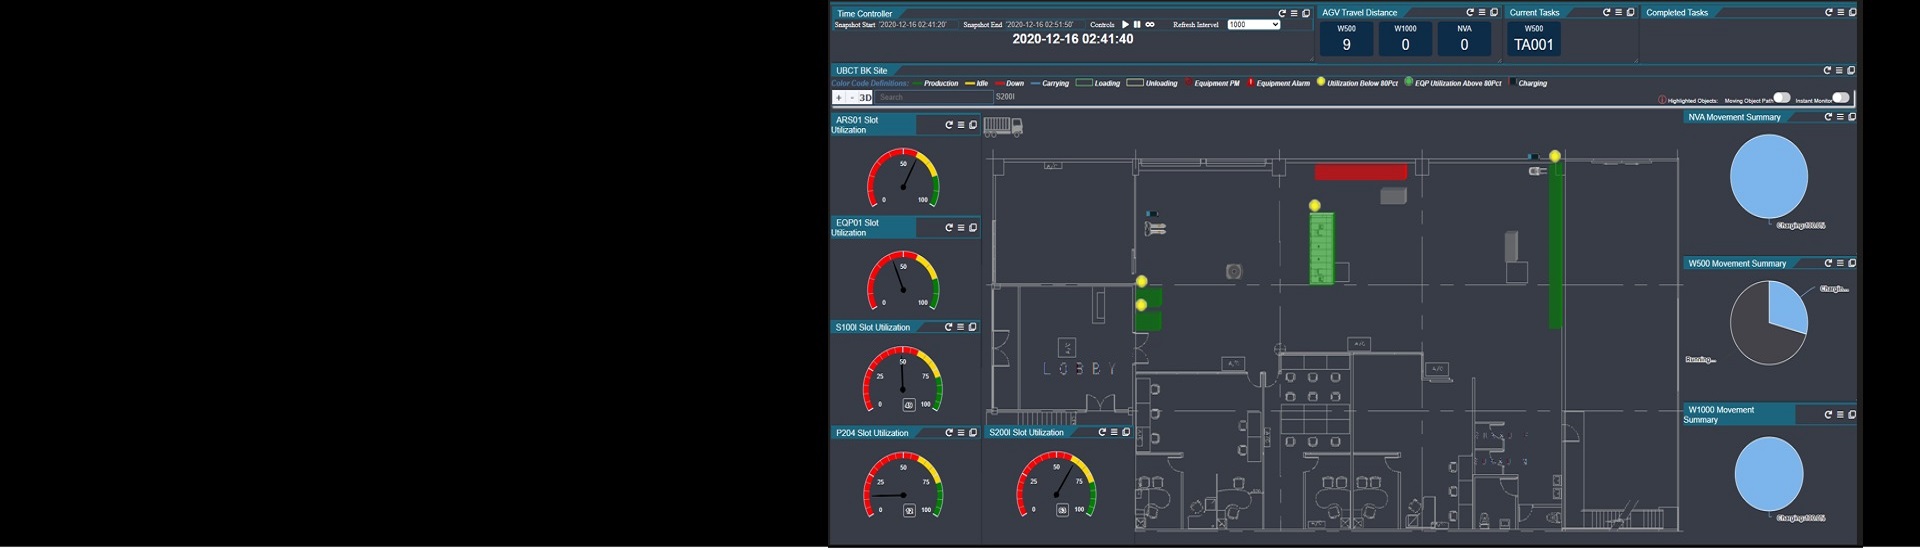Open the P204 Slot Utilization menu

coord(961,433)
